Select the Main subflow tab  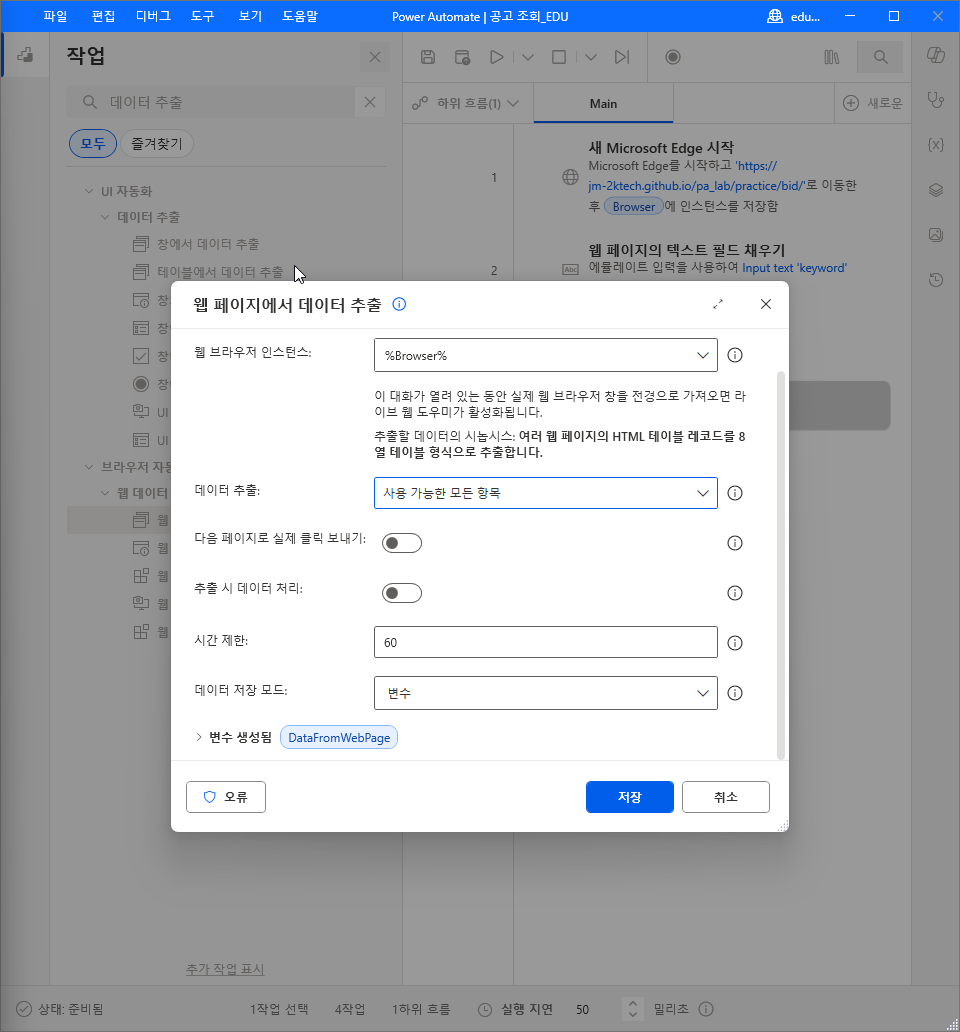pyautogui.click(x=603, y=103)
